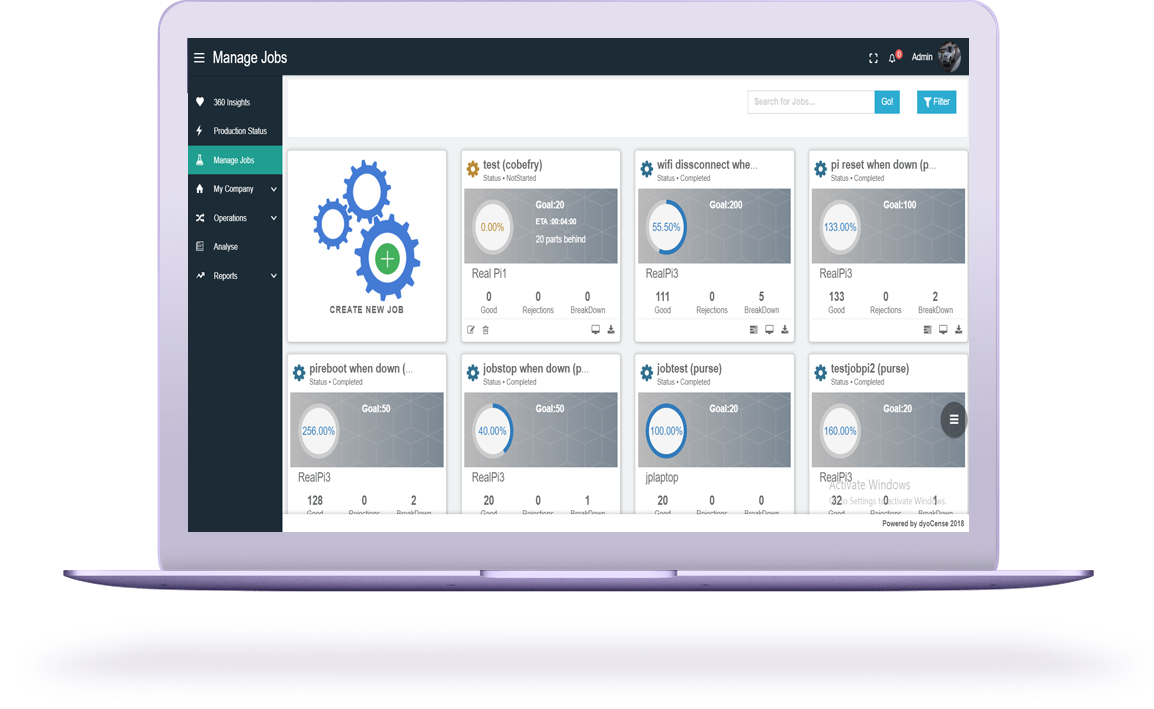Open the pireboot when down job title
Screen dimensions: 1154x709
tap(361, 369)
